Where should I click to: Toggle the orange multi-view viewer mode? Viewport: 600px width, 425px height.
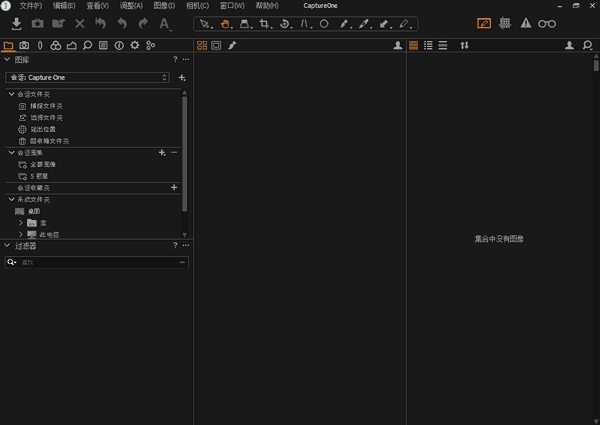(202, 46)
